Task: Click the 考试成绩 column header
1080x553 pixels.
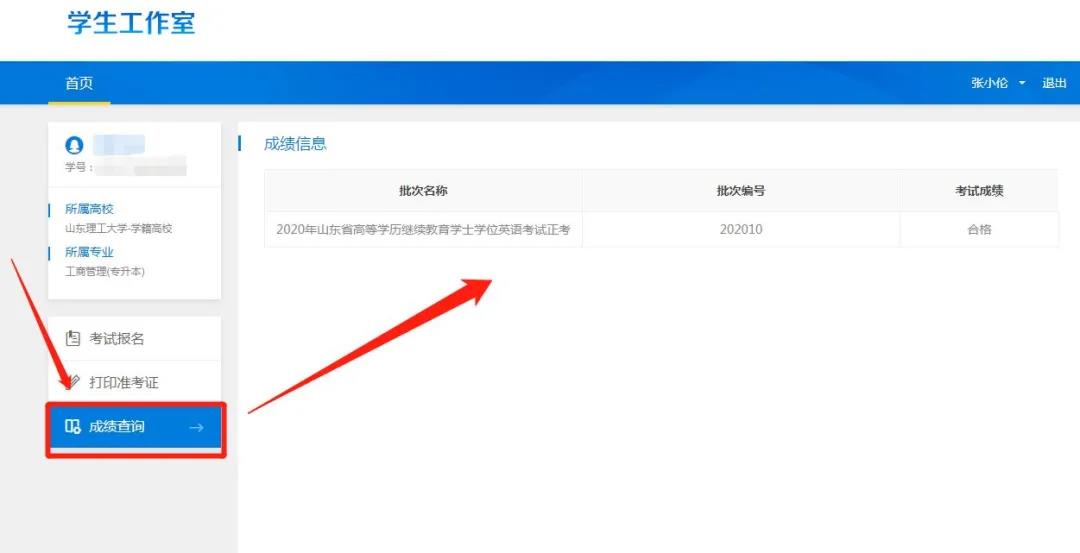Action: pos(979,190)
